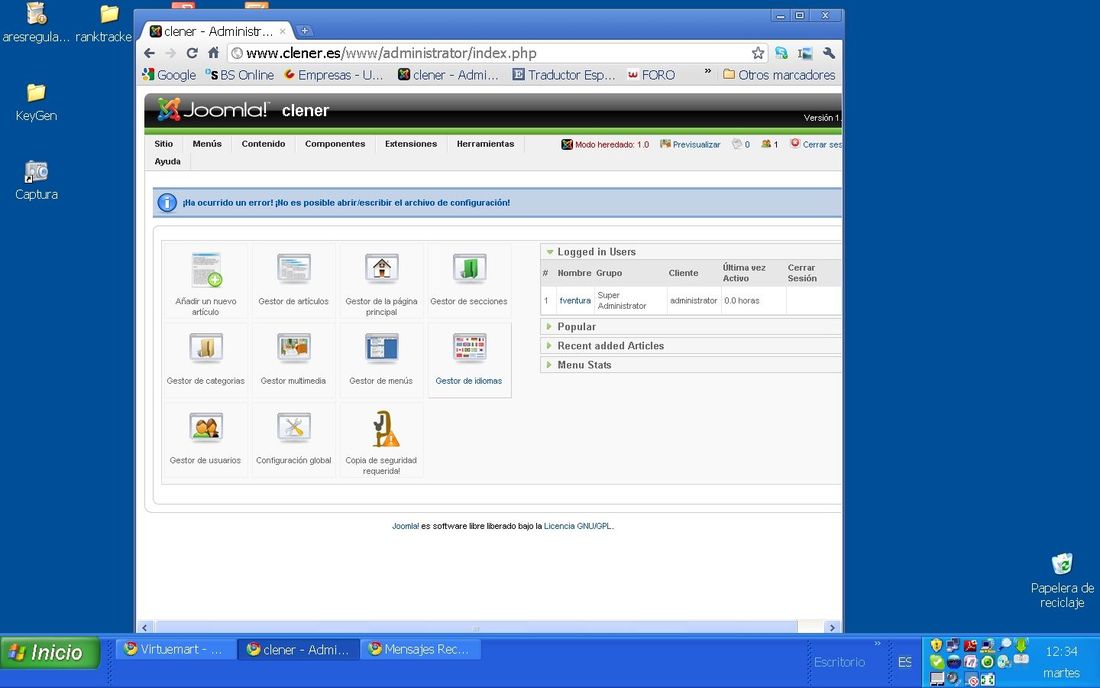Click the messages count 0 indicator
This screenshot has width=1100, height=688.
pyautogui.click(x=742, y=144)
